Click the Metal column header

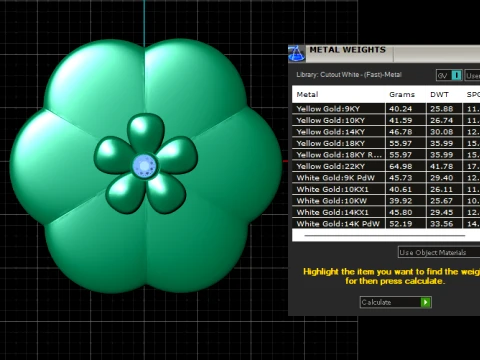click(307, 94)
